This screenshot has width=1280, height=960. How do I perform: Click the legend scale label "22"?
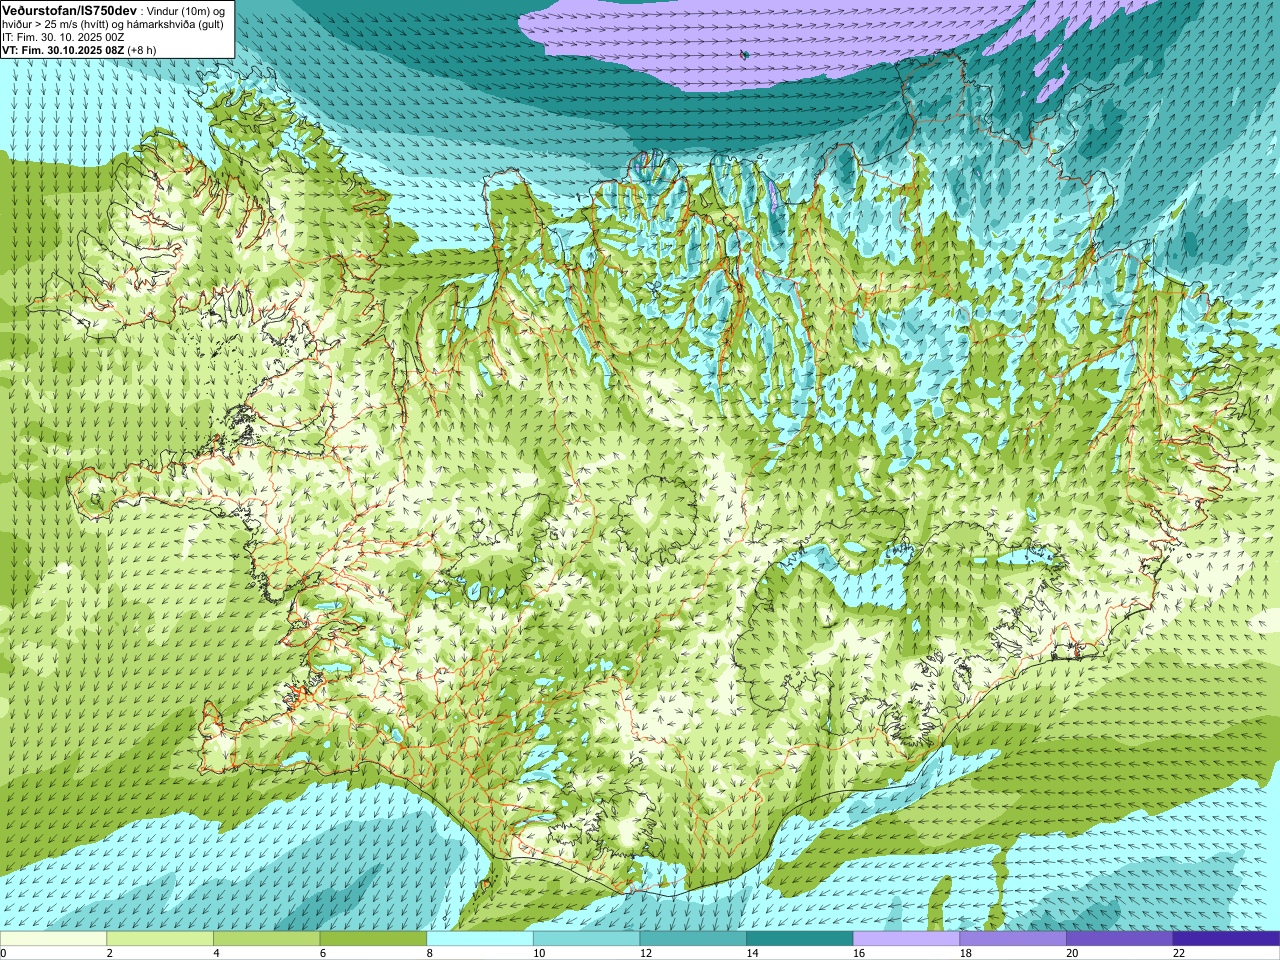pos(1179,954)
